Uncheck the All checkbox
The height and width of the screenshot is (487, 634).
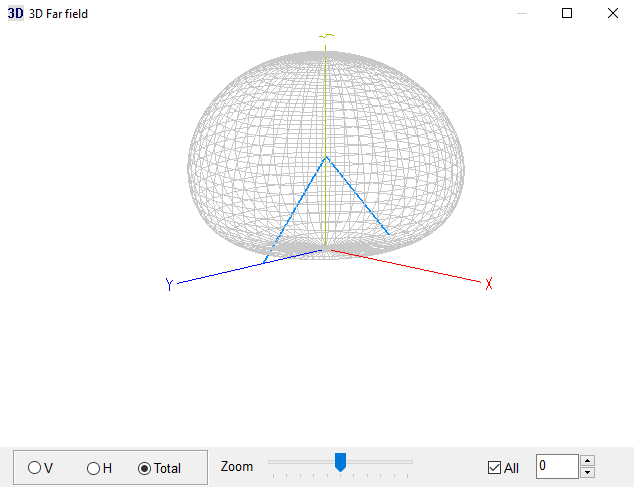coord(494,468)
